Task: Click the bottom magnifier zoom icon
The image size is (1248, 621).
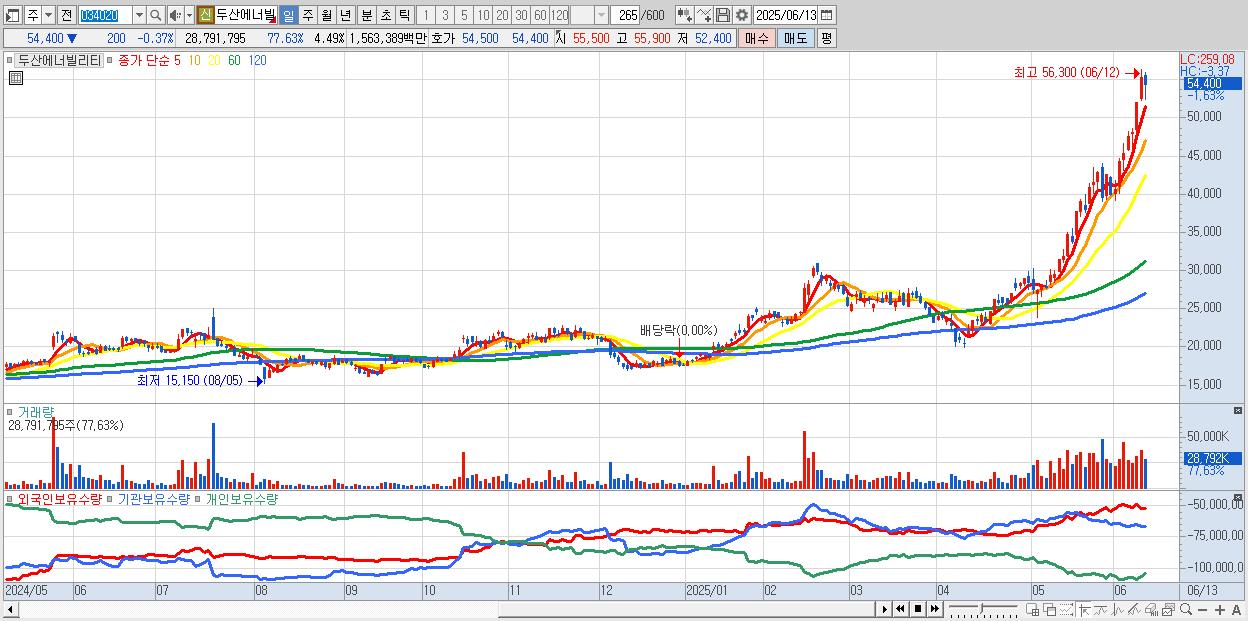Action: point(1185,609)
